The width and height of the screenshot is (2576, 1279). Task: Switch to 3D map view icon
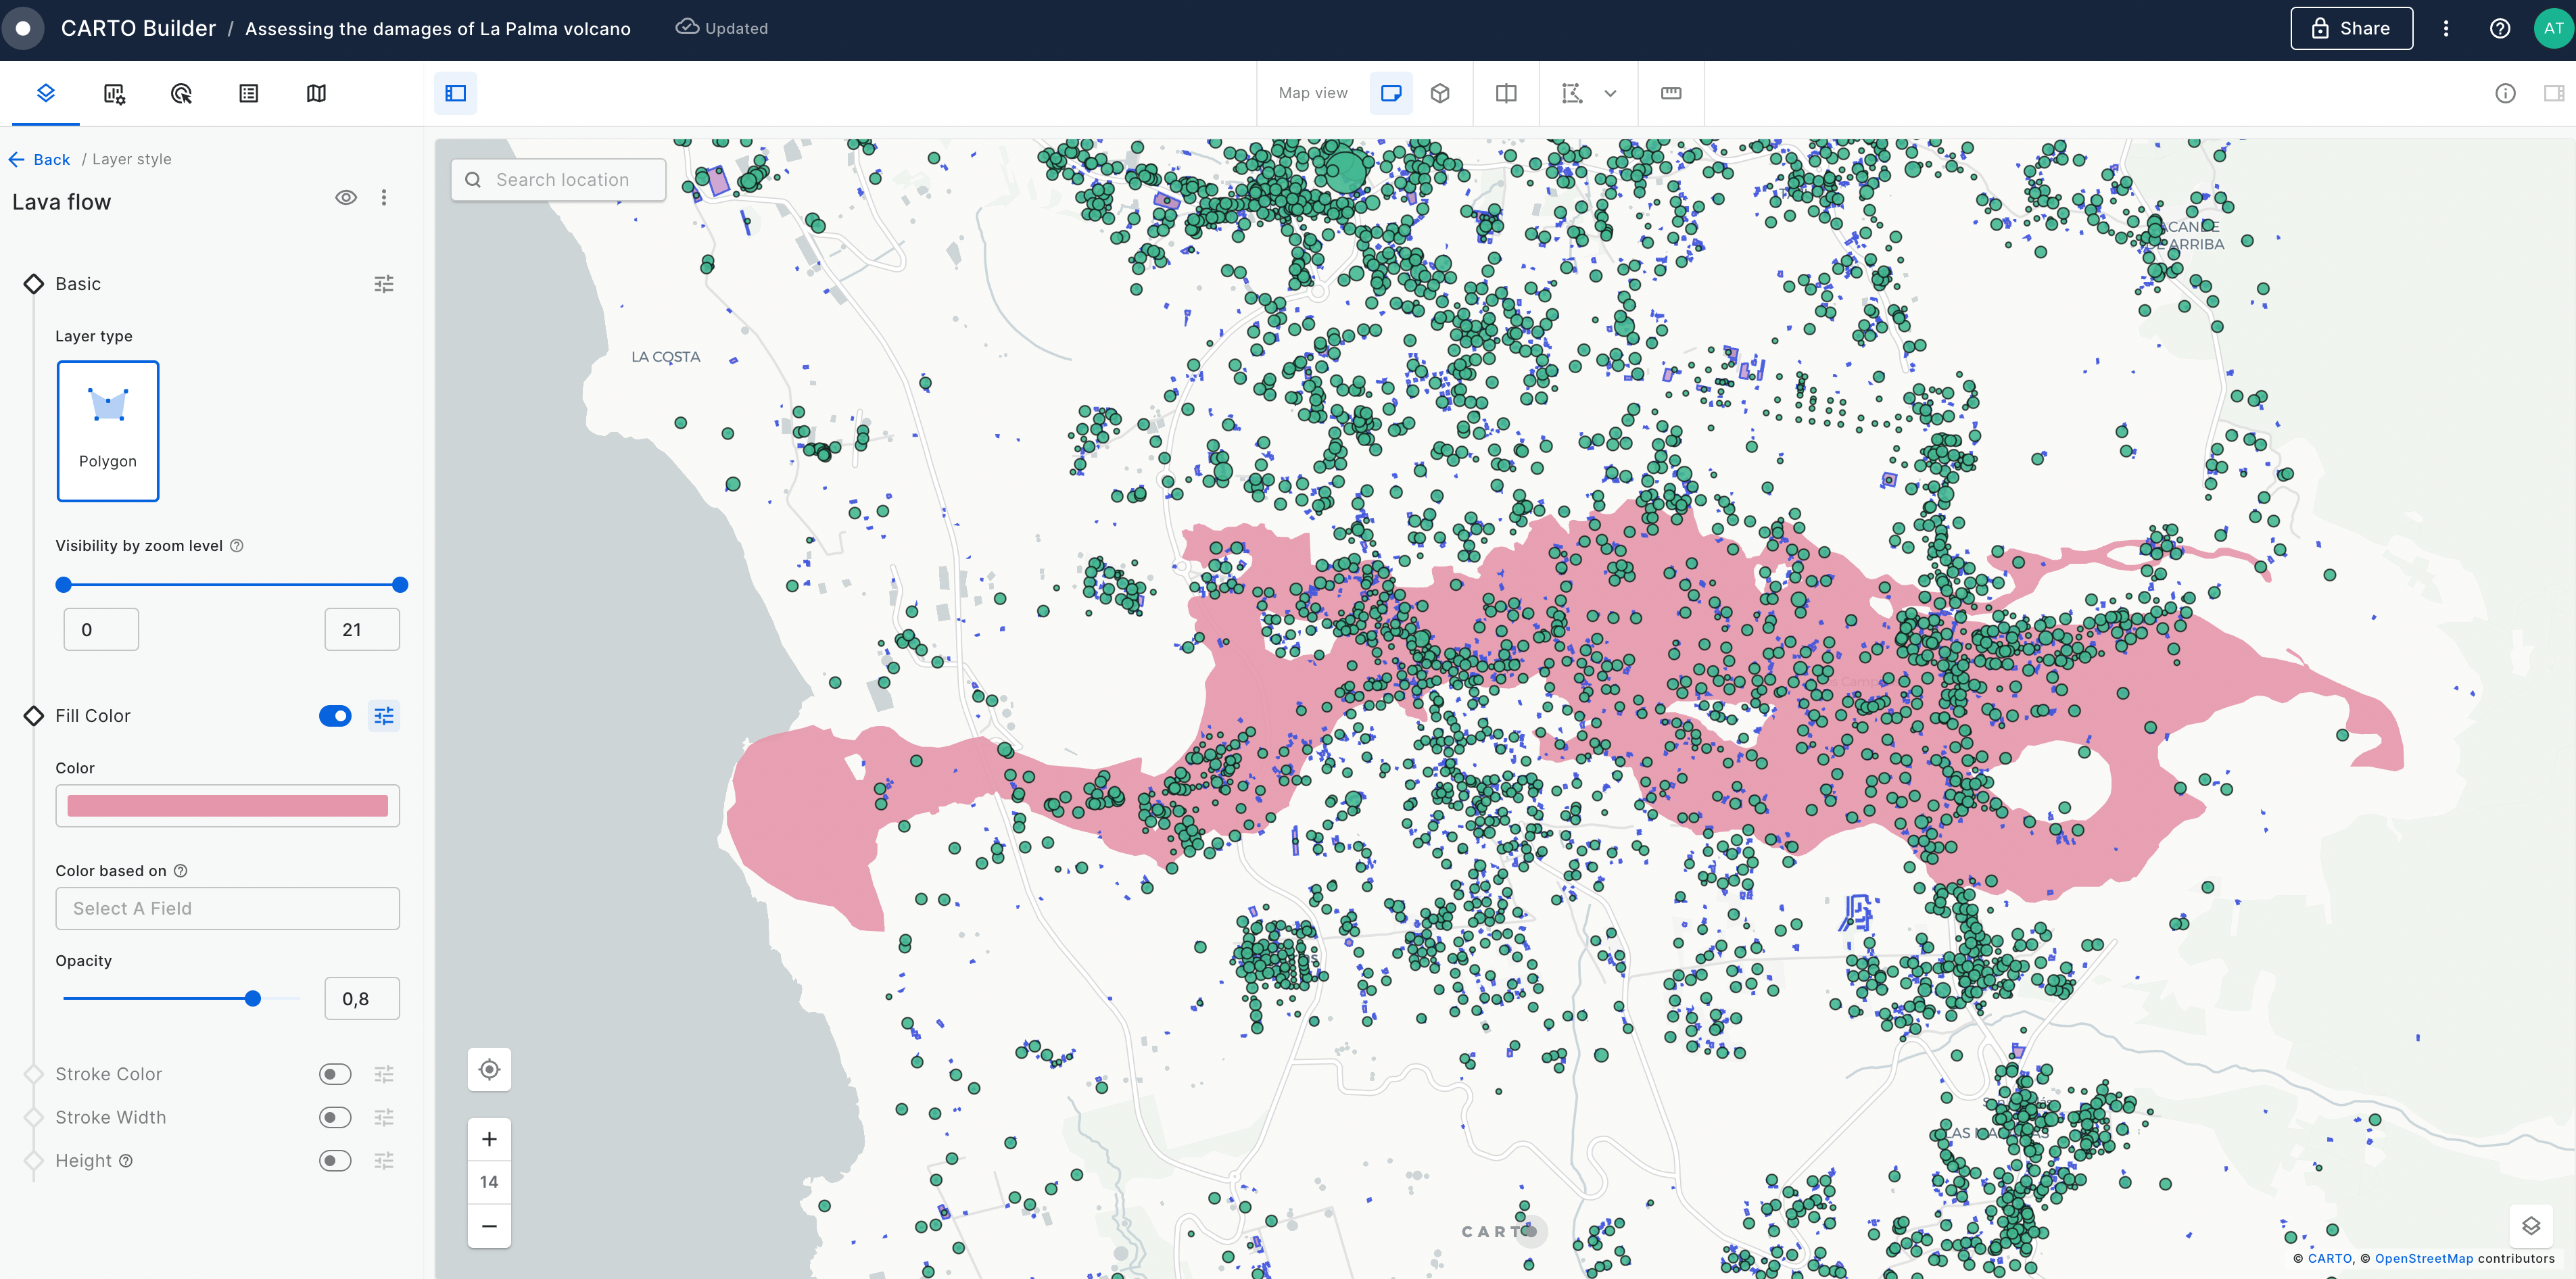(1440, 93)
